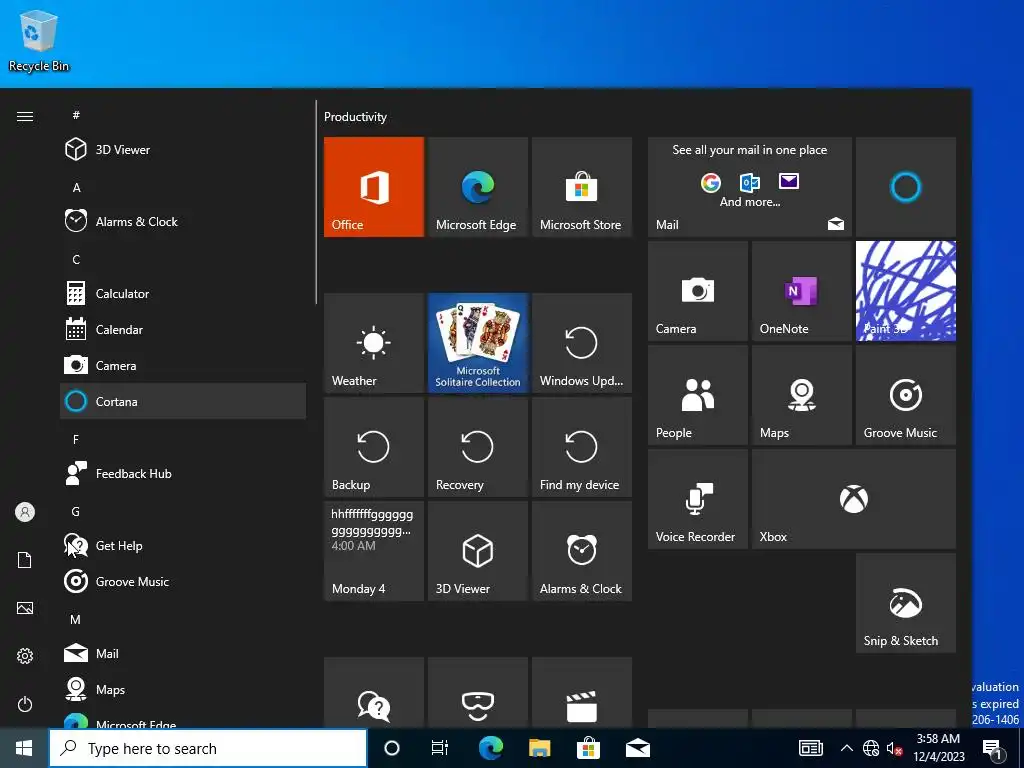
Task: Jump via the 'F' letter header
Action: pyautogui.click(x=76, y=440)
